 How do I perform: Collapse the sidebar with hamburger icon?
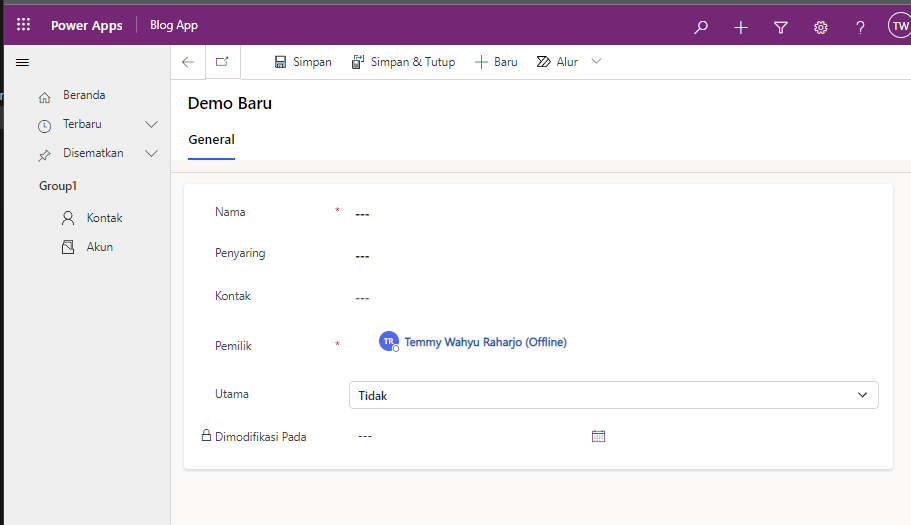point(23,62)
